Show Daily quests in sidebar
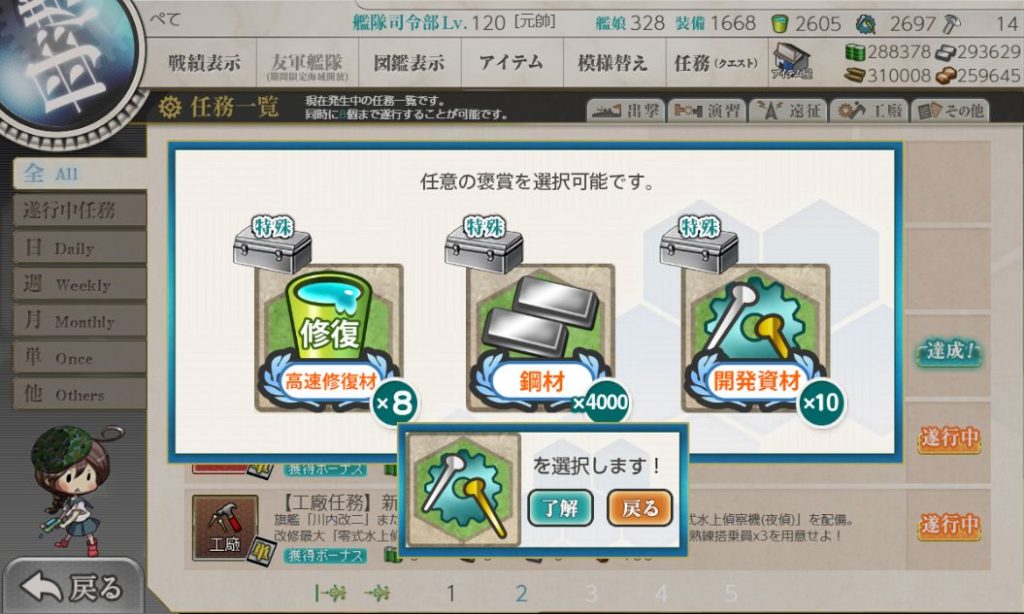1024x614 pixels. point(80,248)
